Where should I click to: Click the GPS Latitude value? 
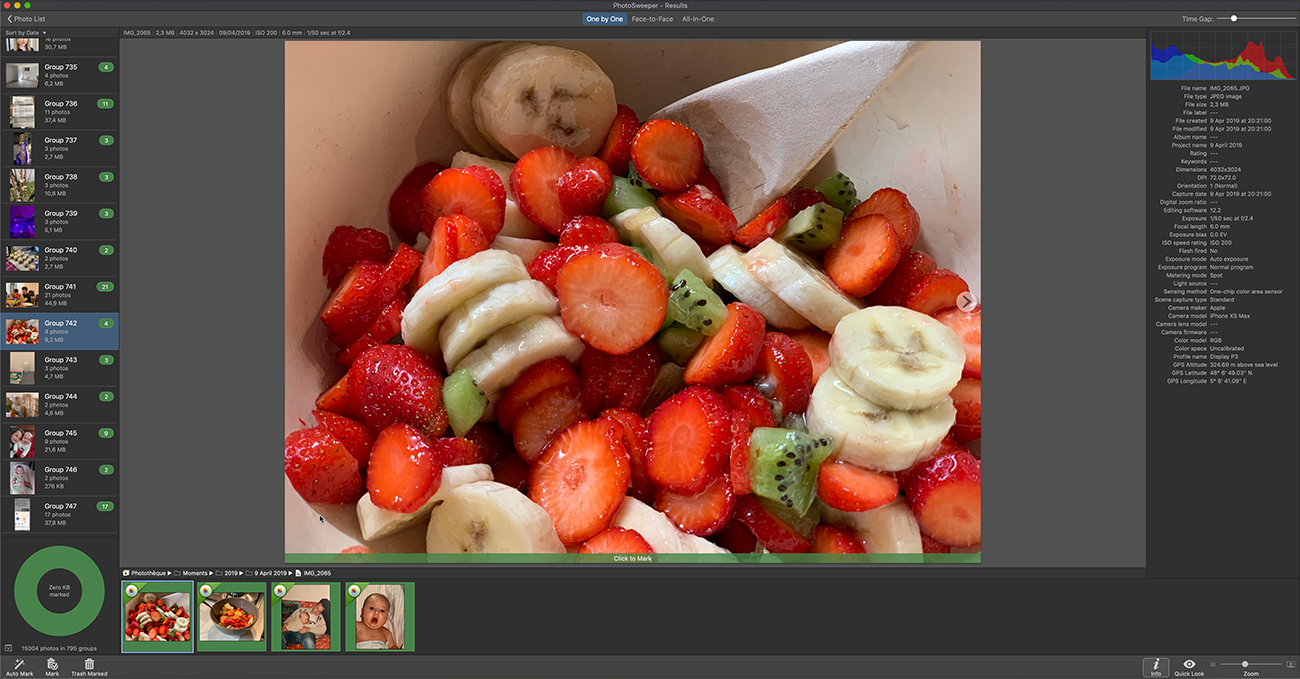(1232, 373)
